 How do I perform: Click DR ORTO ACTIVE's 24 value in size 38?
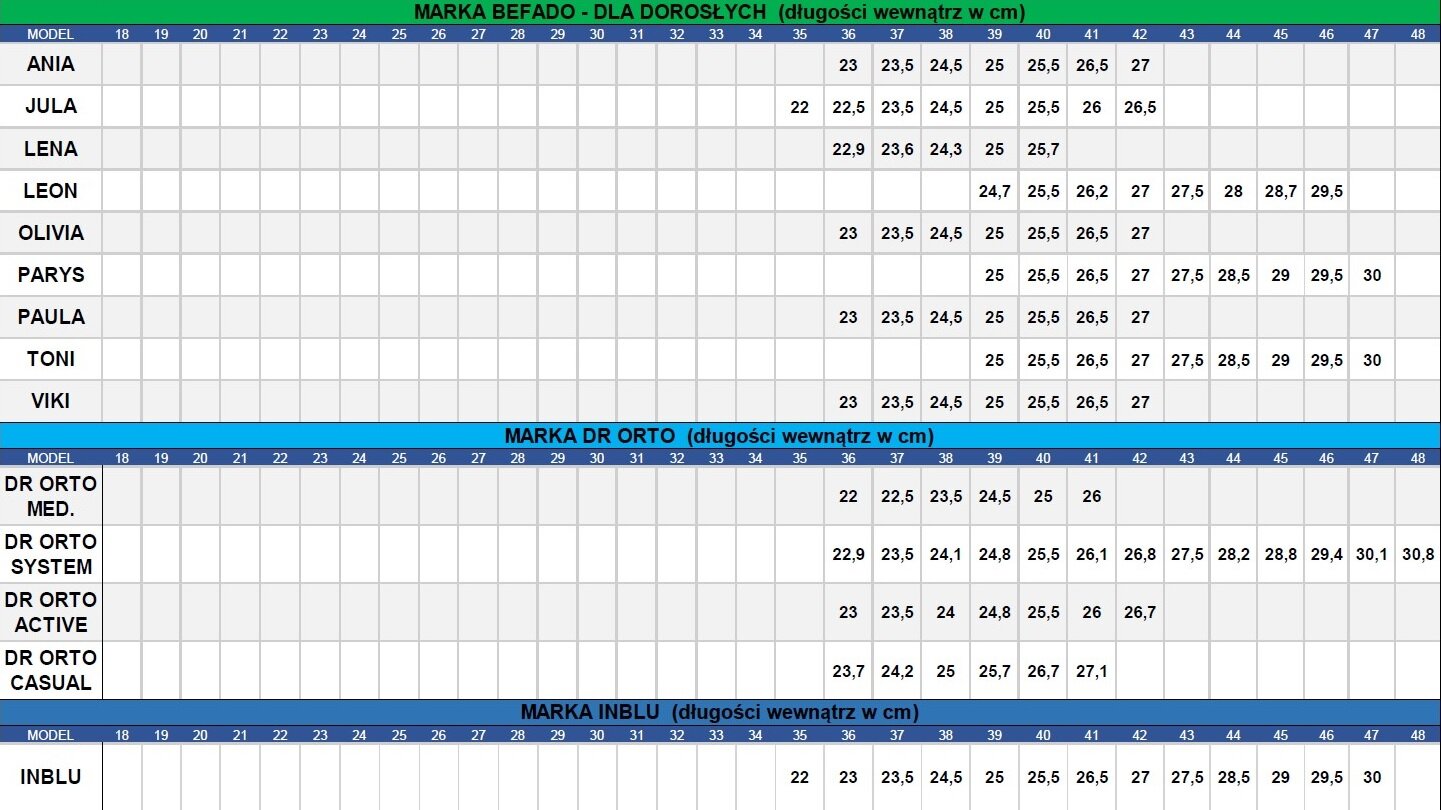click(946, 612)
